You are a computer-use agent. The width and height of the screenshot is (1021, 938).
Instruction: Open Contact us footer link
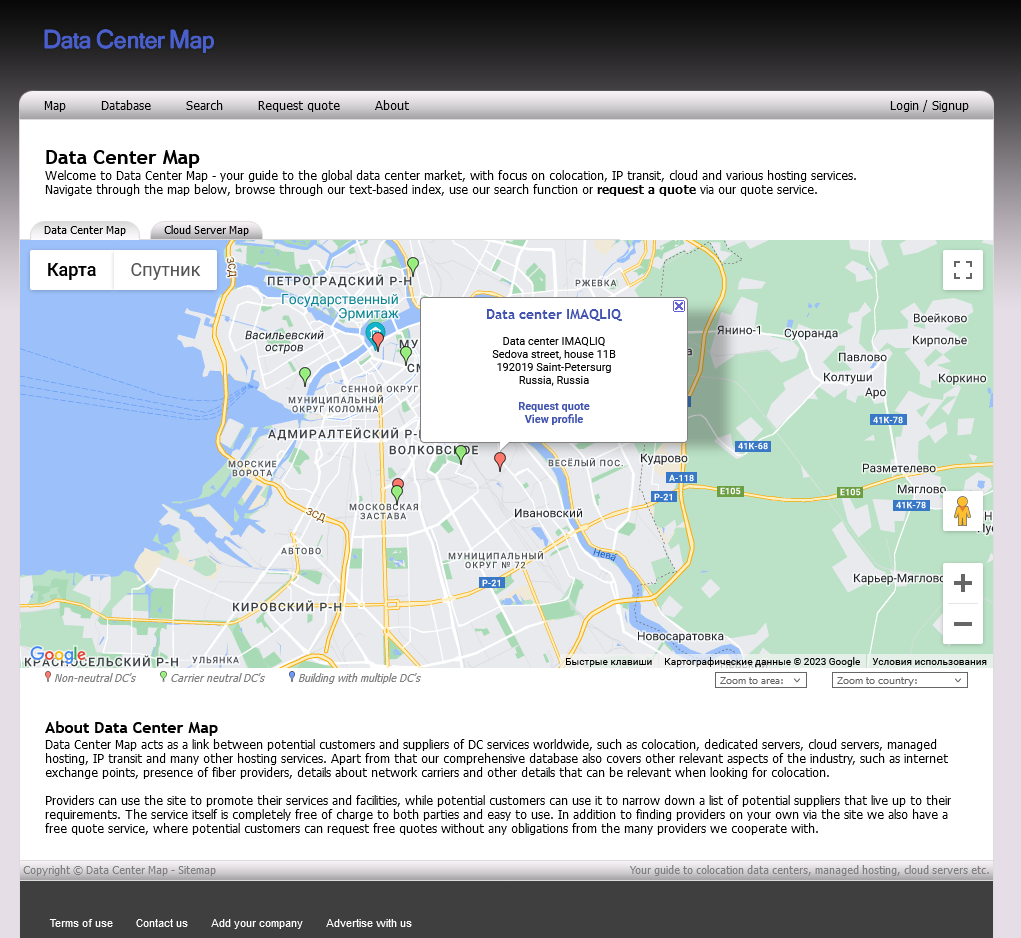pyautogui.click(x=161, y=923)
